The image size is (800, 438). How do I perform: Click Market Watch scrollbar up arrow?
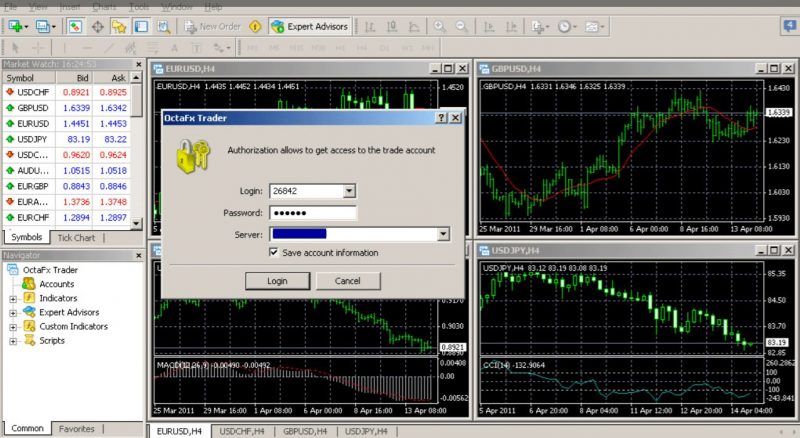pos(136,78)
